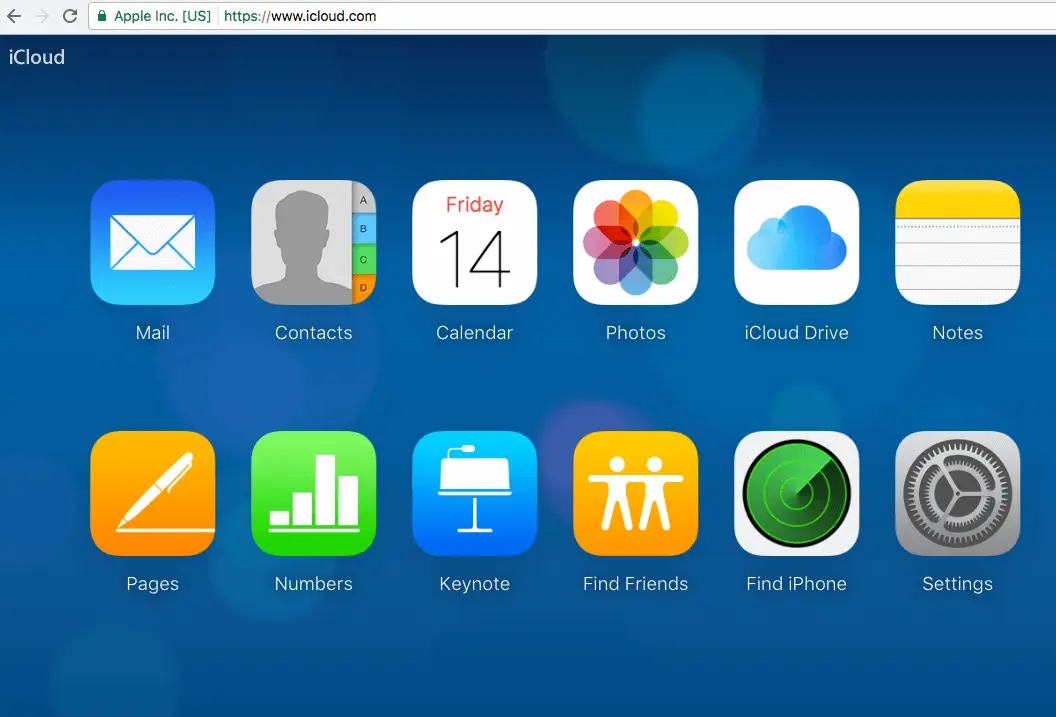Viewport: 1056px width, 717px height.
Task: Click the Numbers label text
Action: point(314,584)
